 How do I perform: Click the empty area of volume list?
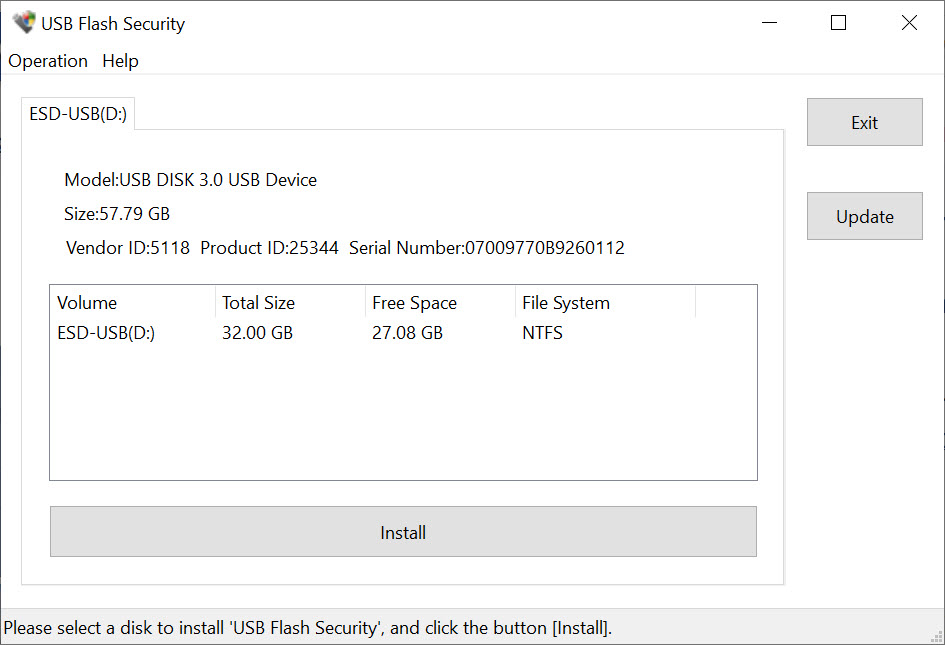pyautogui.click(x=403, y=413)
